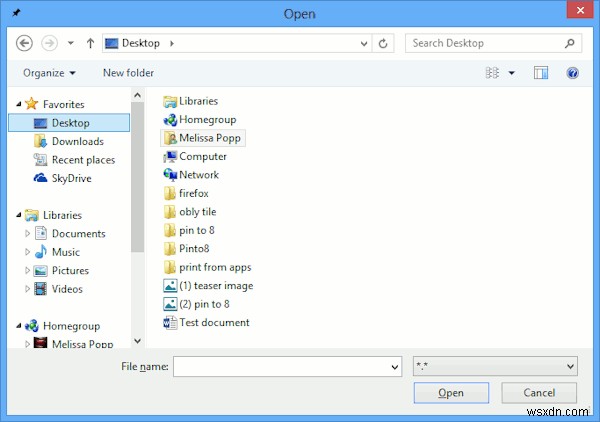Open the Help button
The width and height of the screenshot is (600, 422).
(572, 73)
